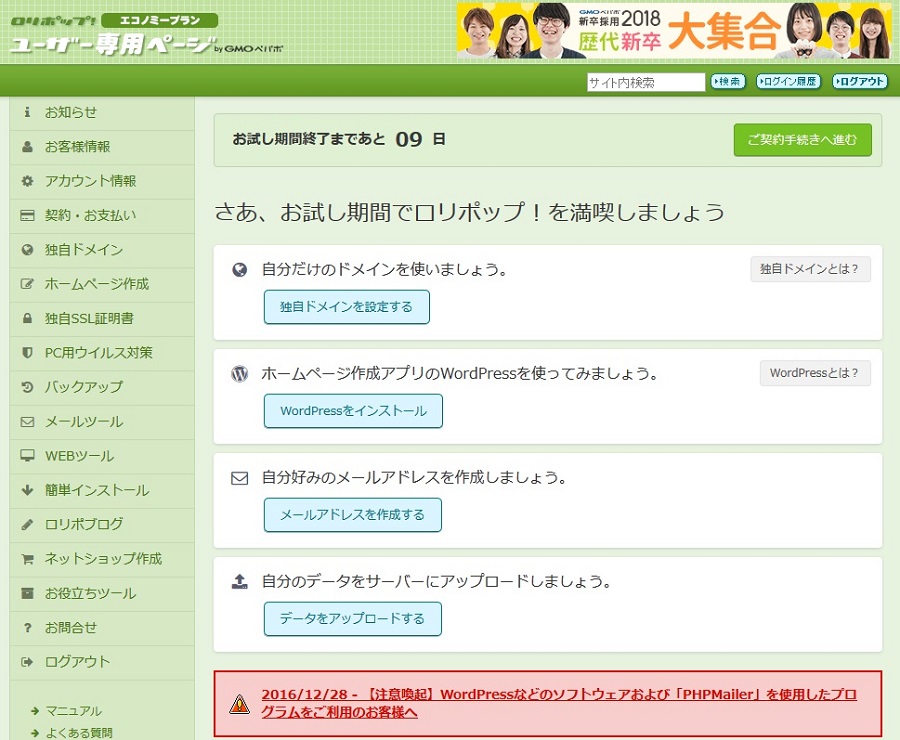900x740 pixels.
Task: Open ロリポブログ in the sidebar
Action: [x=102, y=525]
